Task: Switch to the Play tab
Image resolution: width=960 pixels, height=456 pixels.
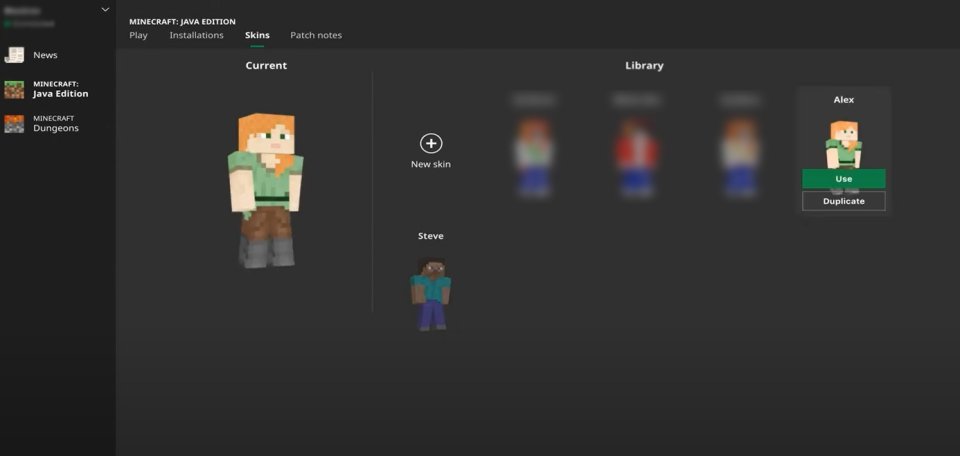Action: coord(138,36)
